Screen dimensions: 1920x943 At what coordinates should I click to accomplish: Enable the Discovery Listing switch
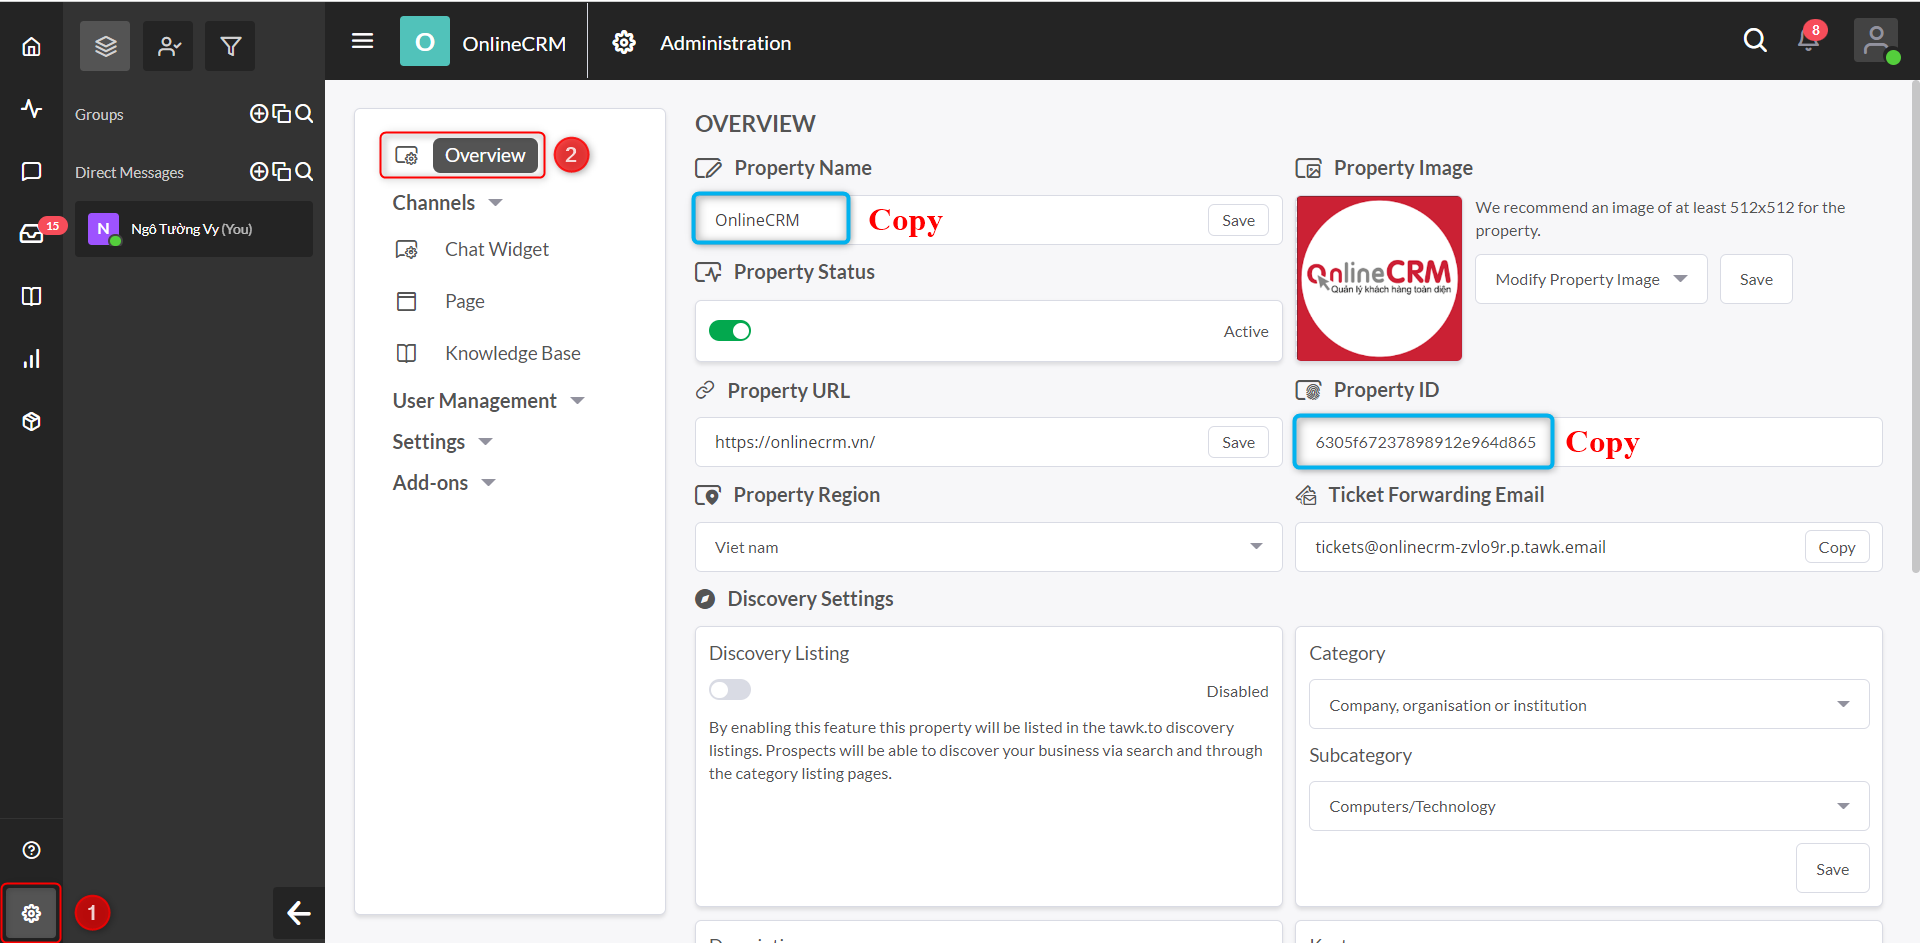click(x=730, y=690)
